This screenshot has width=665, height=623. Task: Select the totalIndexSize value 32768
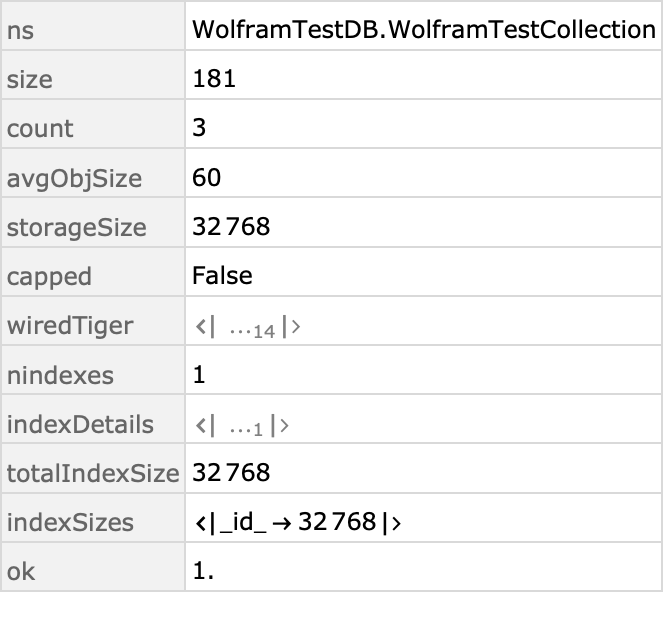click(x=231, y=472)
